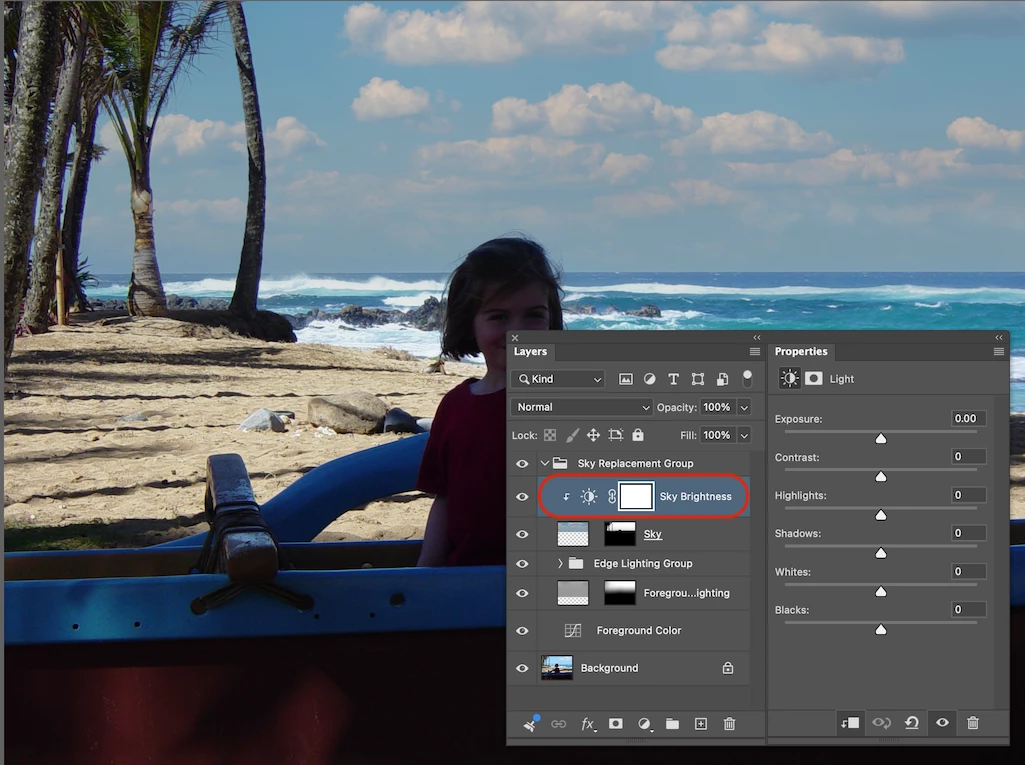Create a new layer with plus icon
Image resolution: width=1025 pixels, height=765 pixels.
pos(701,724)
